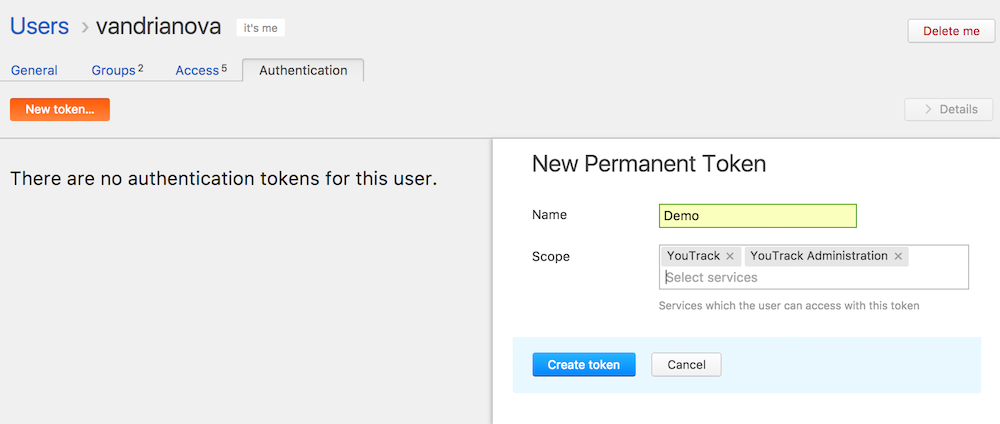Focus the token Name field
Screen dimensions: 1000x424
758,216
